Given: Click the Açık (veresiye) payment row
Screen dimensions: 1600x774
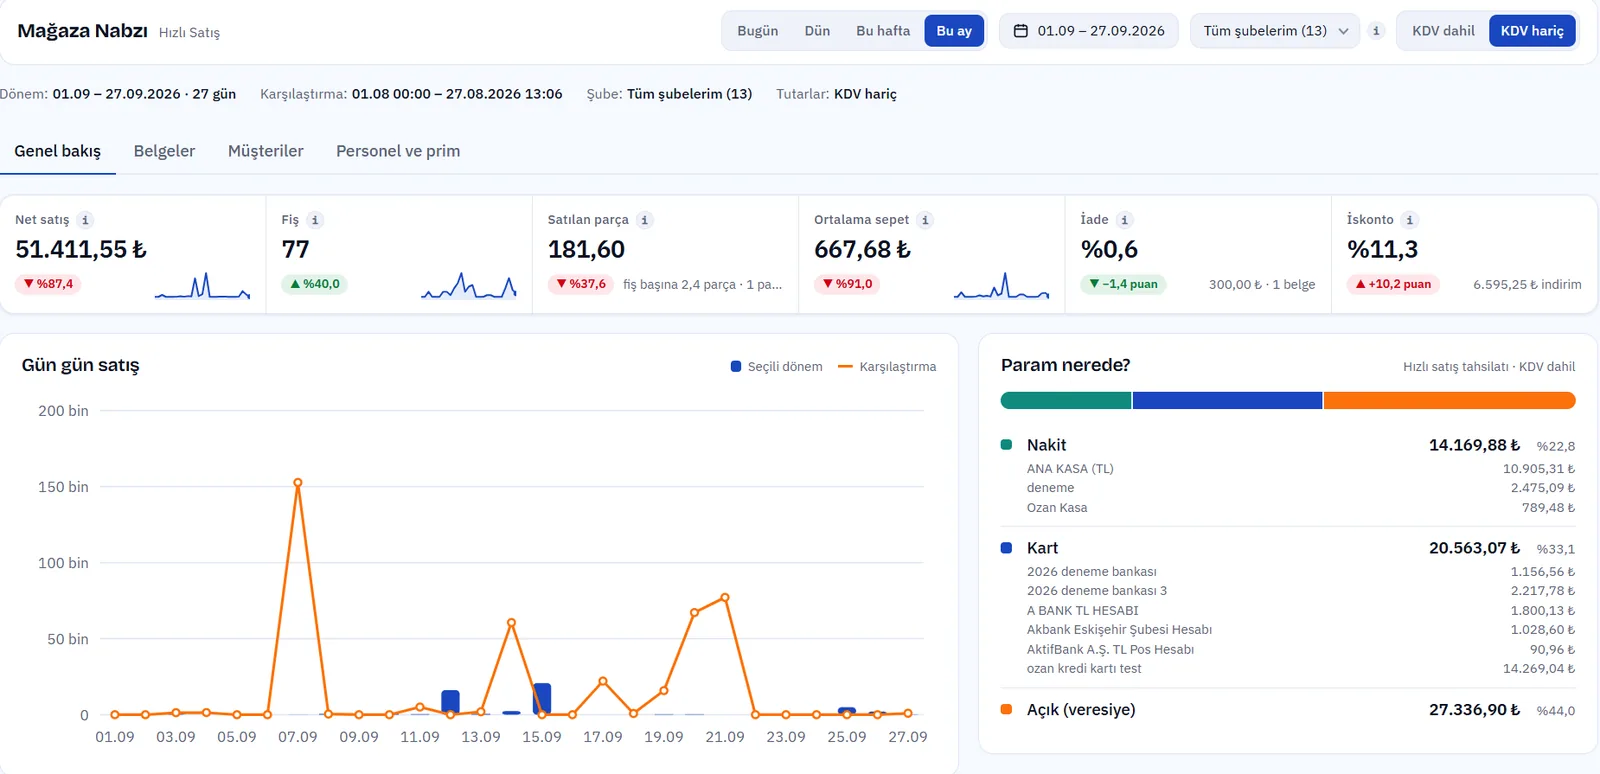Looking at the screenshot, I should [x=1288, y=710].
